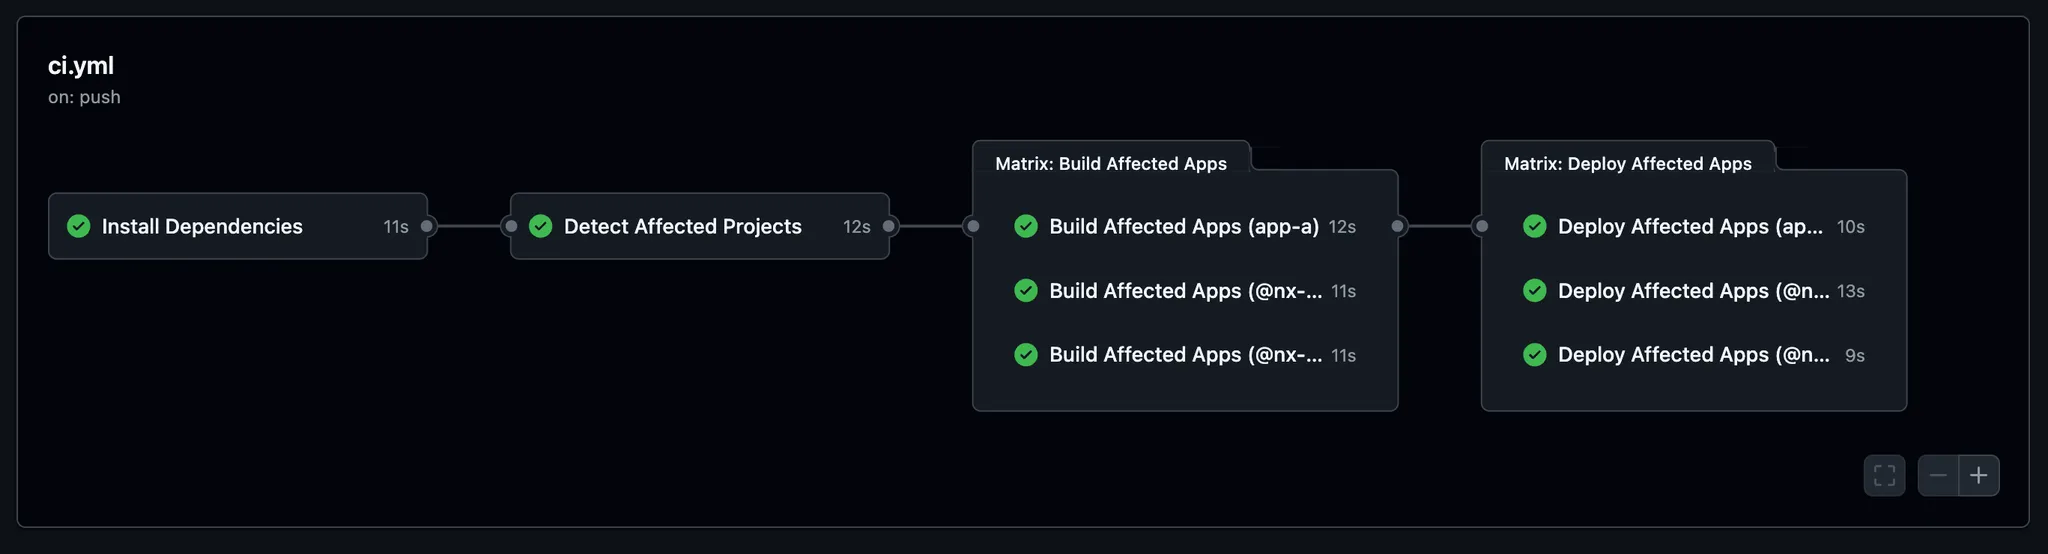Screen dimensions: 2048x554
Task: Open the Install Dependencies job
Action: pyautogui.click(x=238, y=226)
